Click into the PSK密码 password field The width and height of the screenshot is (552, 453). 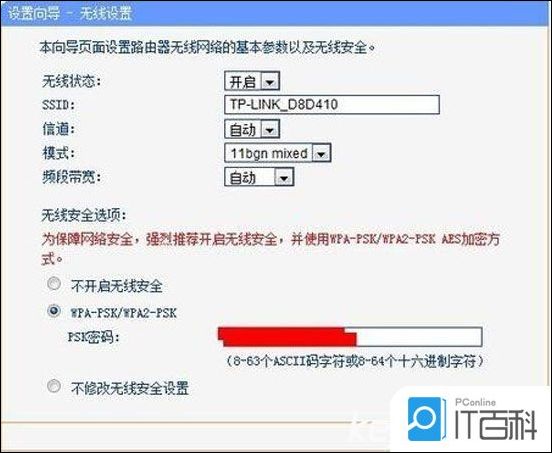[350, 337]
